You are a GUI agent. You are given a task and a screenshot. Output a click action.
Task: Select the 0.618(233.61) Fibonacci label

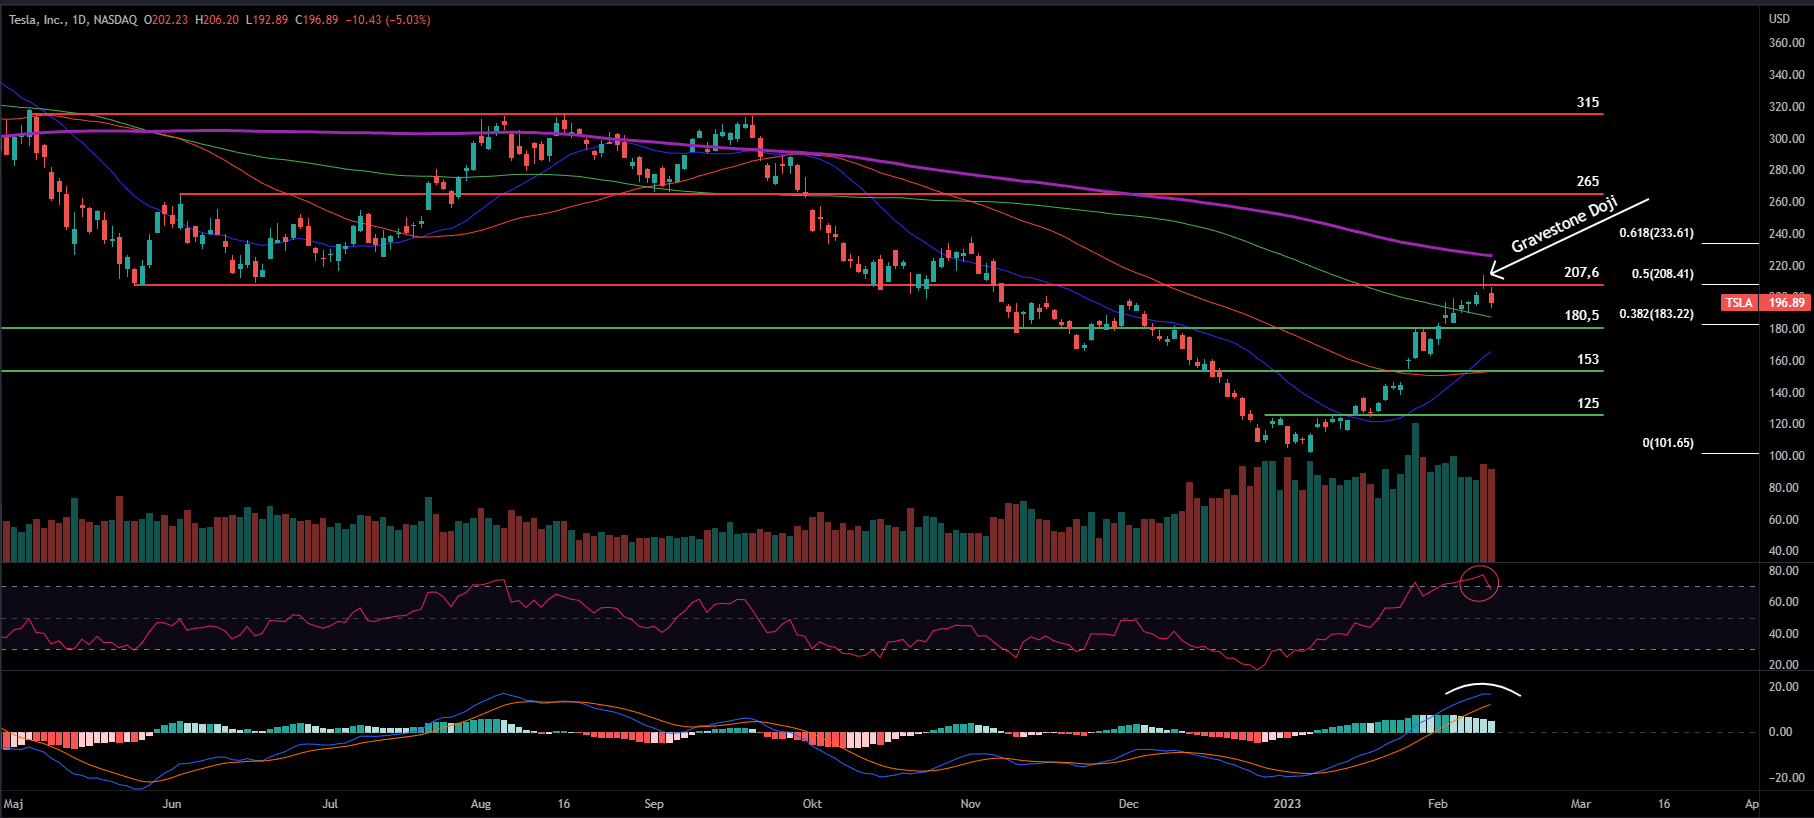1656,233
